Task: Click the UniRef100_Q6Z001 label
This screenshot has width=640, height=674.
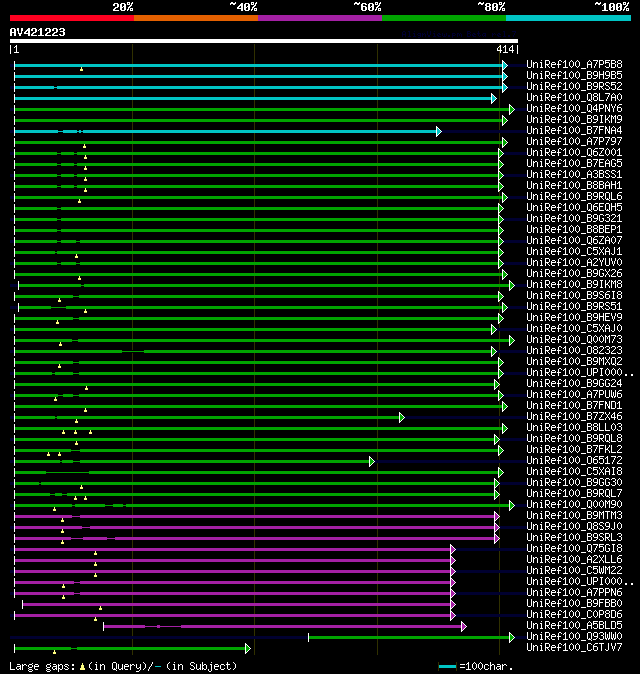Action: (x=574, y=153)
